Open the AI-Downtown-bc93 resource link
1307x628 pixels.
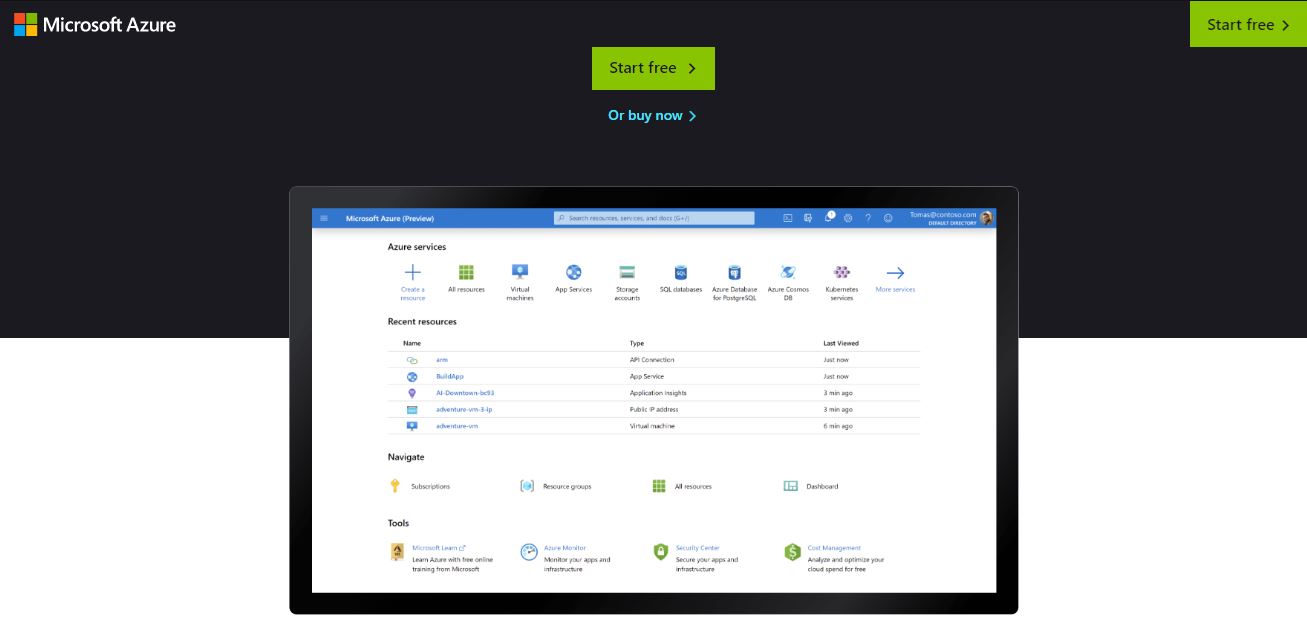pos(465,393)
